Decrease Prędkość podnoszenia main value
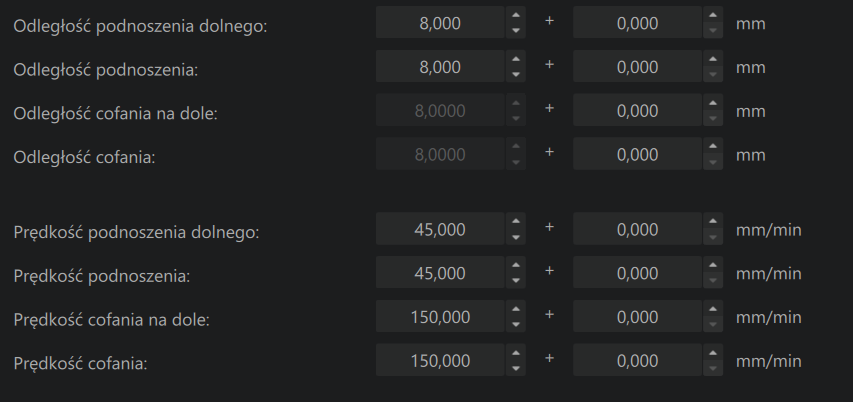The image size is (853, 402). [516, 280]
